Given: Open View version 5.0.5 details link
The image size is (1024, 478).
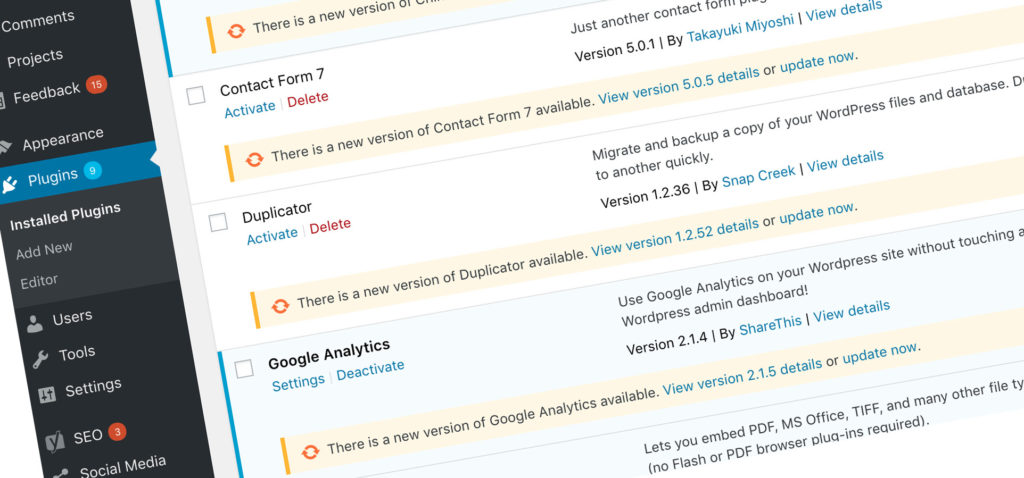Looking at the screenshot, I should (x=679, y=85).
